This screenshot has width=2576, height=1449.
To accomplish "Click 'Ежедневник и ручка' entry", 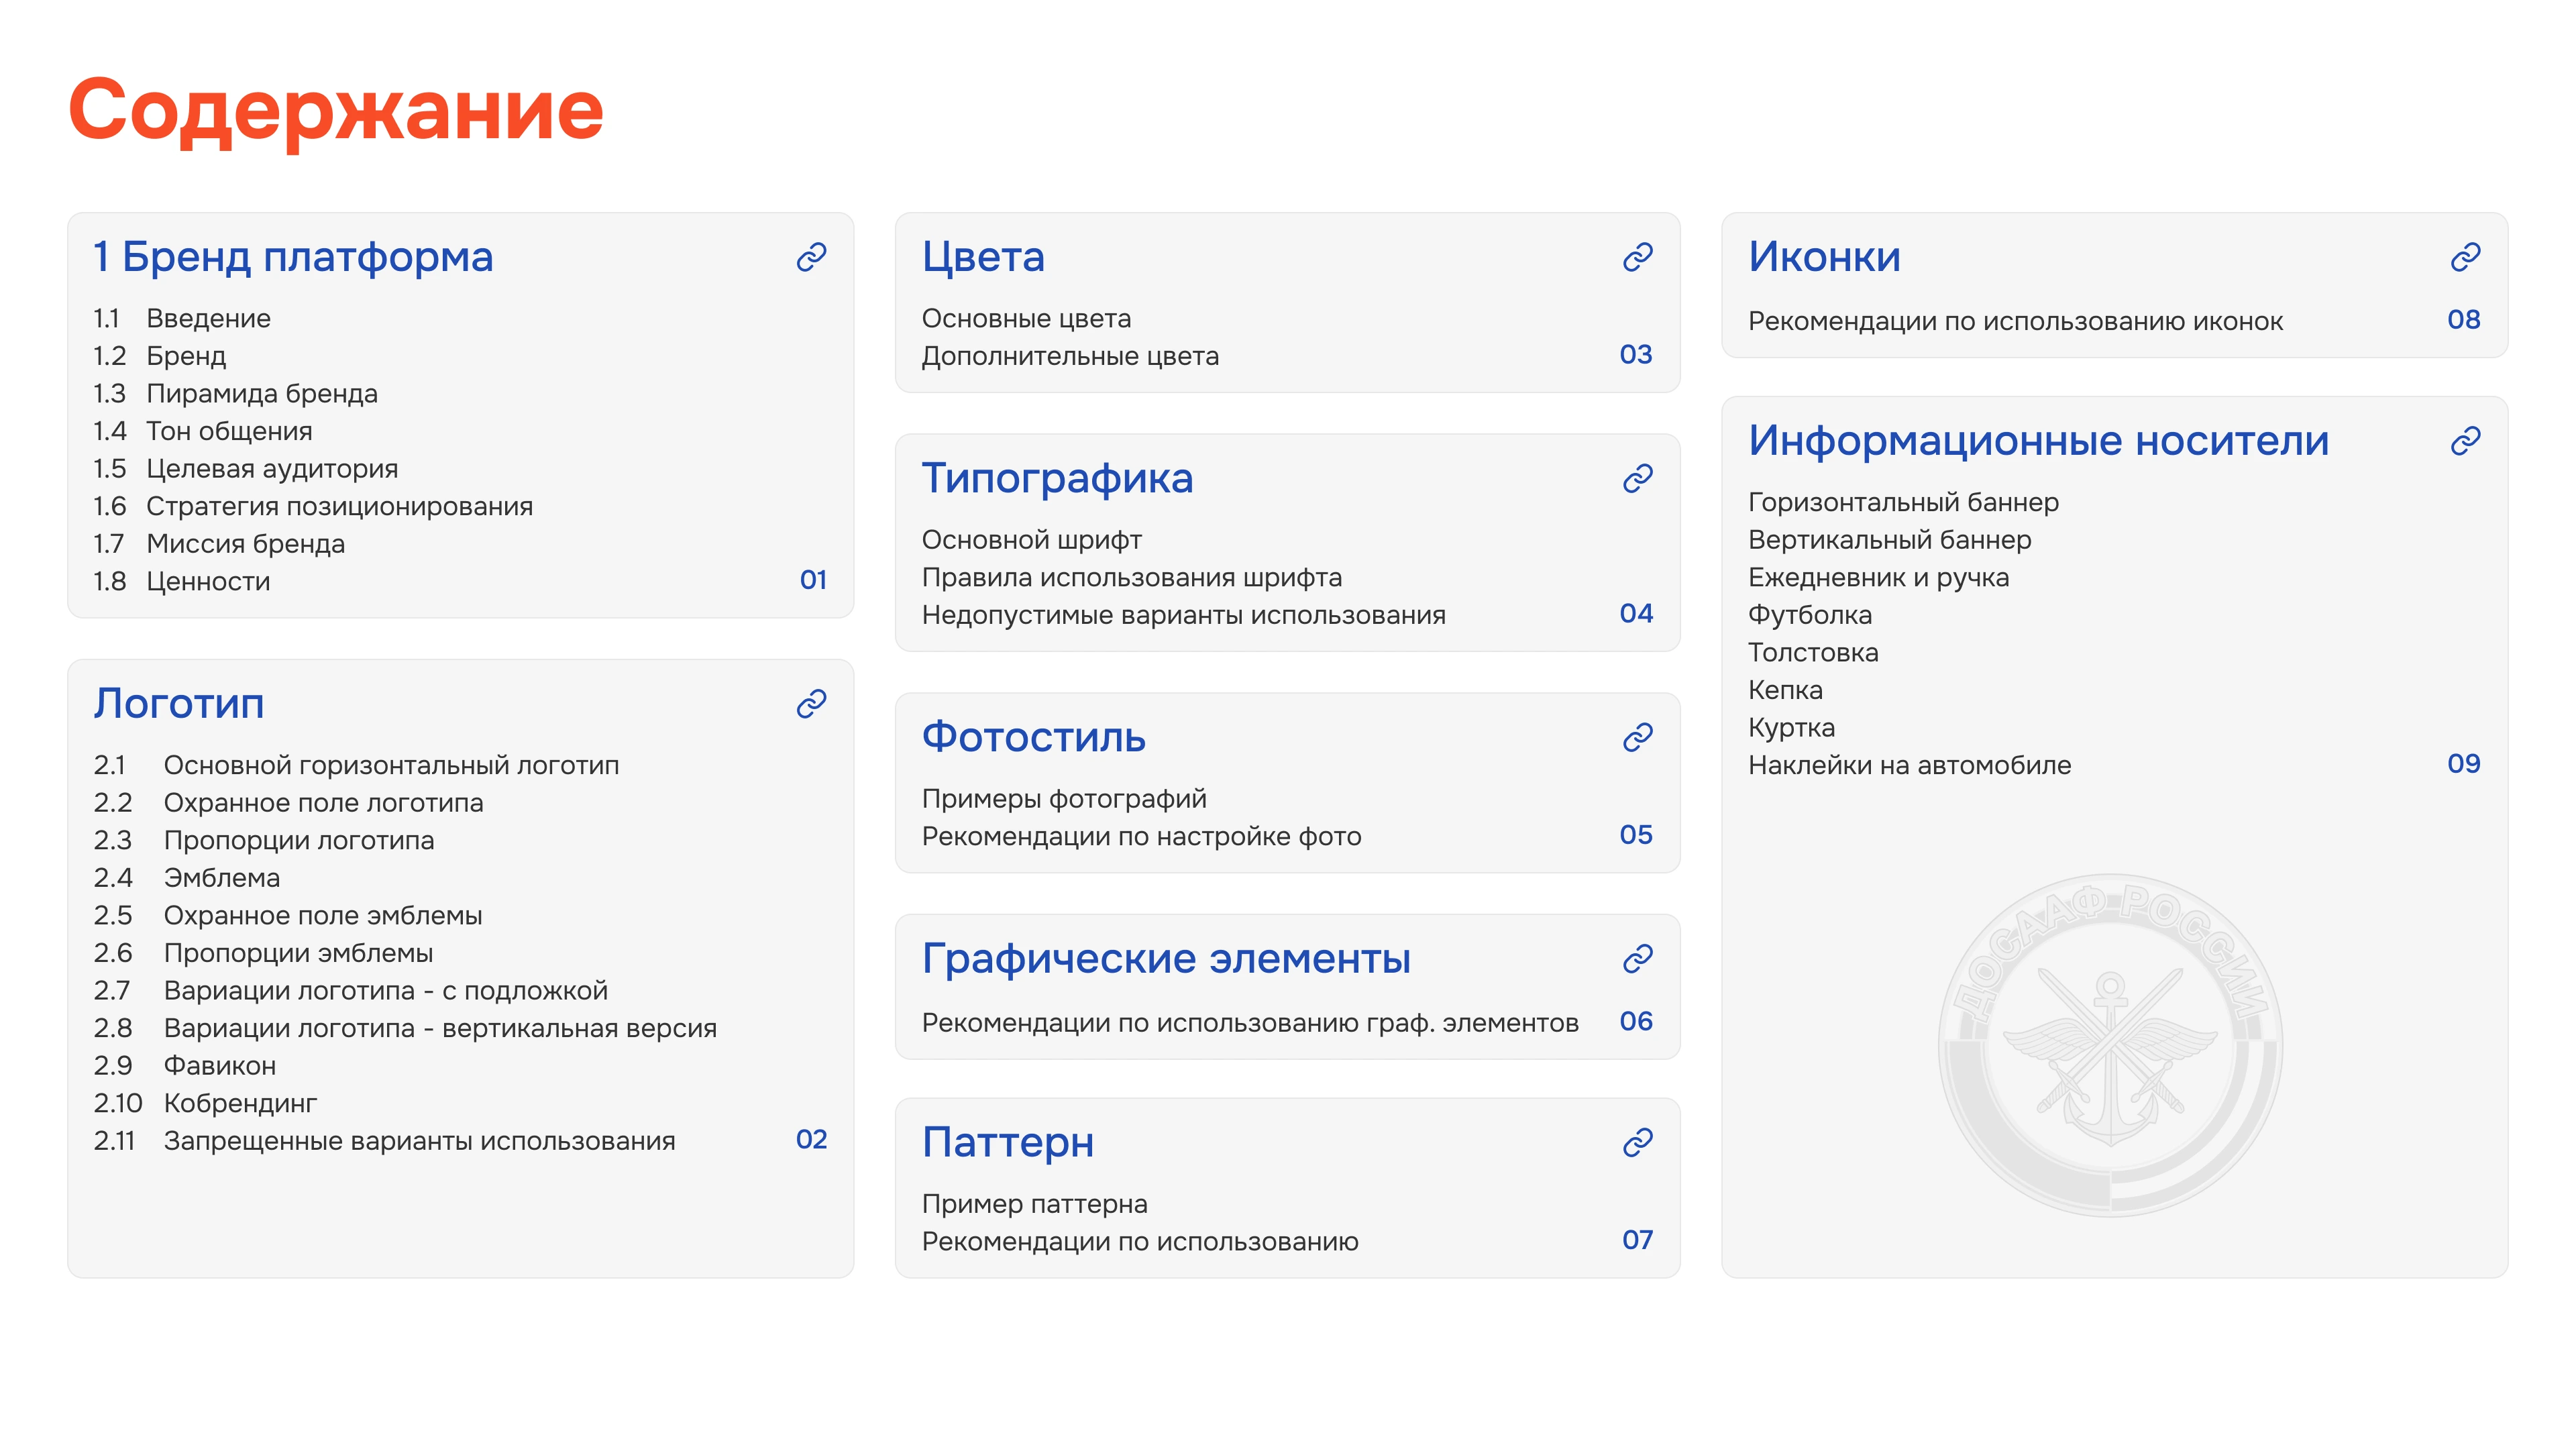I will pos(1878,578).
